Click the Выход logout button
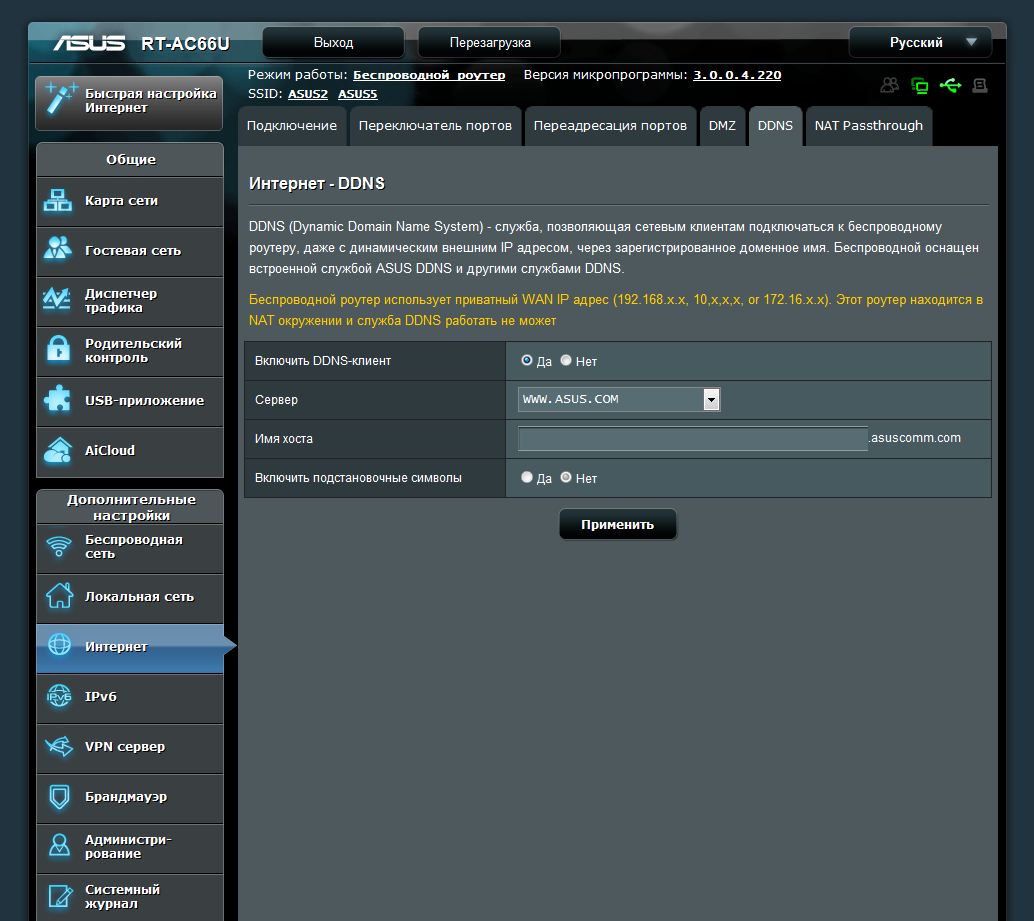Image resolution: width=1034 pixels, height=921 pixels. [x=334, y=42]
